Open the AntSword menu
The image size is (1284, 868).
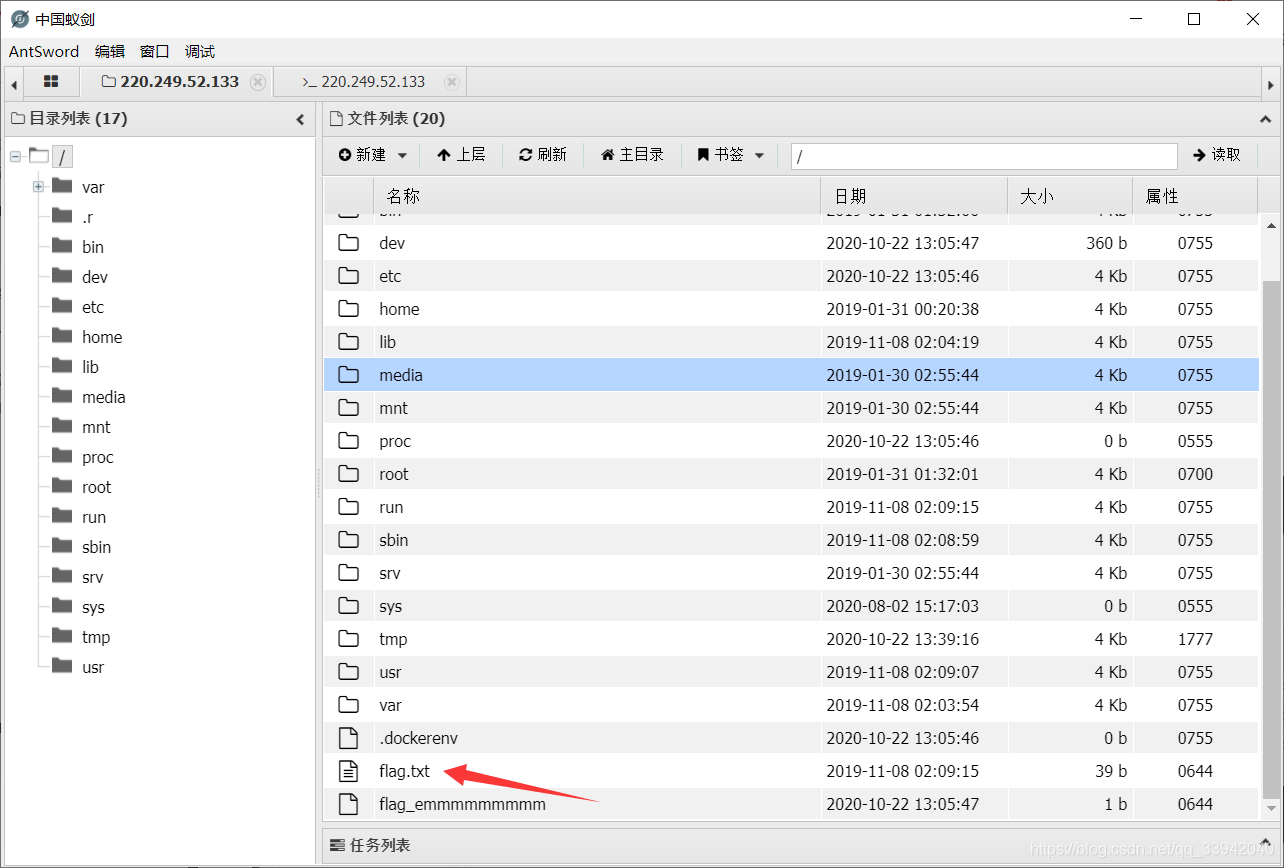tap(44, 52)
